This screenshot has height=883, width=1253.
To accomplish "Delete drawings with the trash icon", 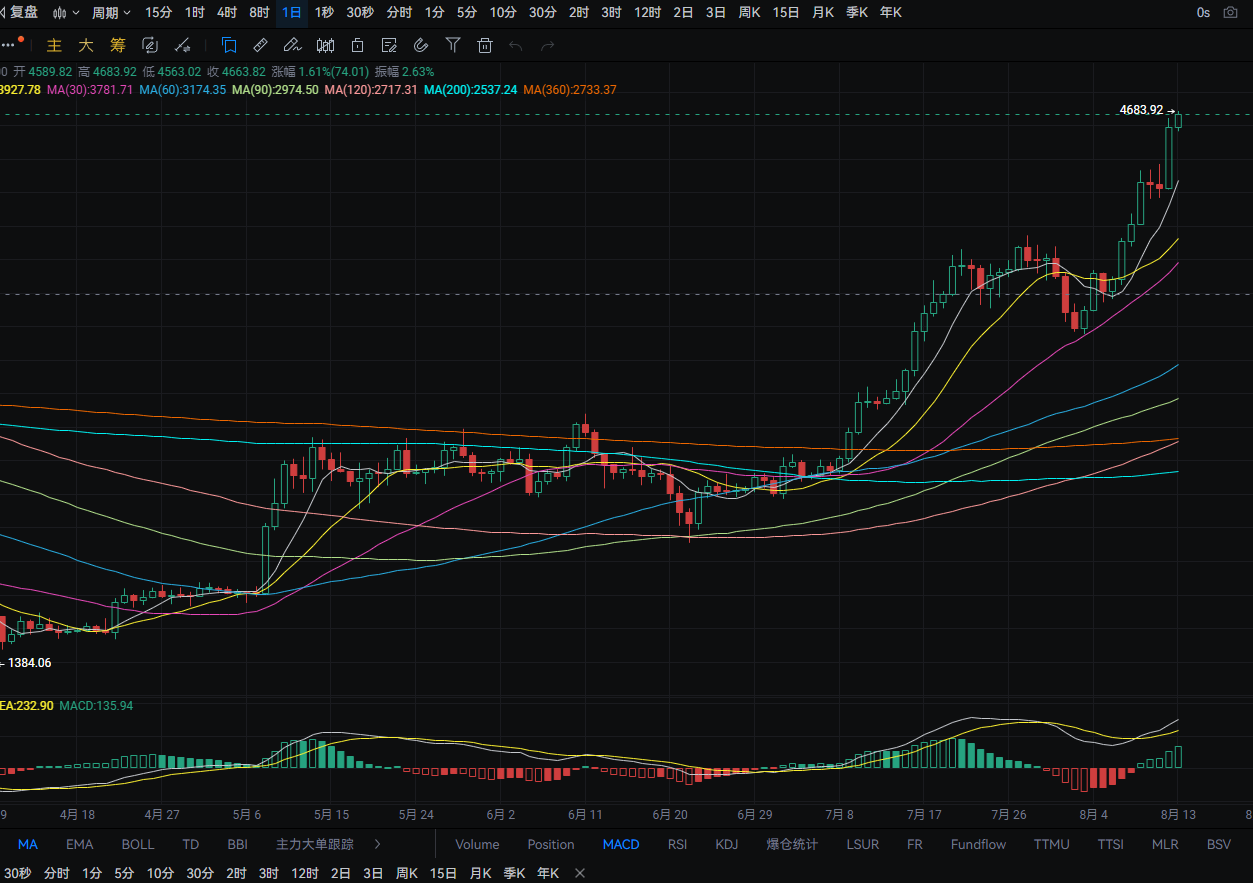I will (485, 45).
